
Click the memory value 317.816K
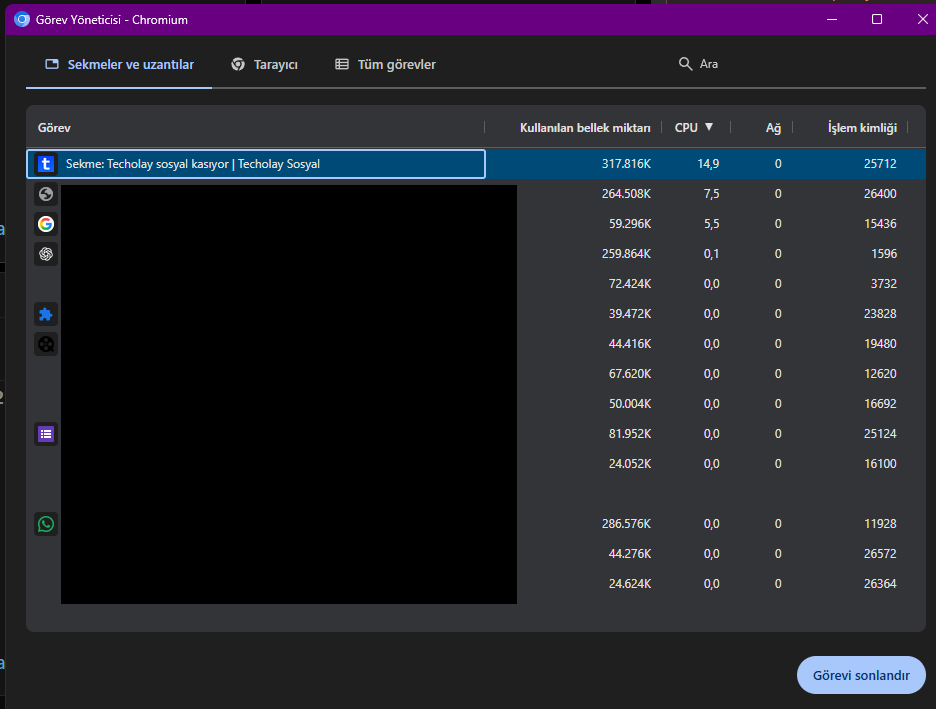coord(626,164)
